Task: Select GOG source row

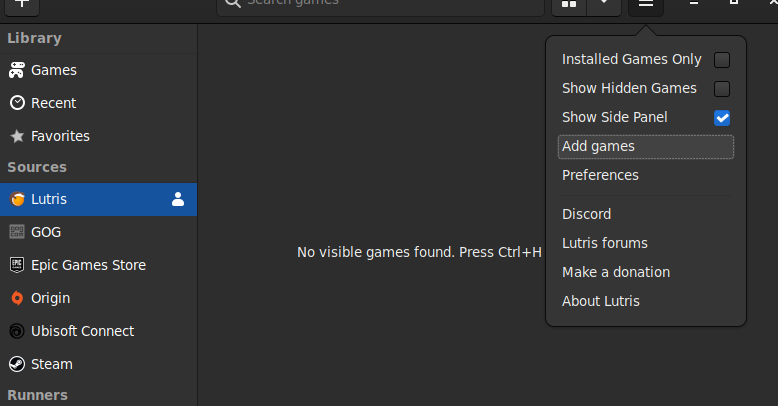Action: (98, 232)
